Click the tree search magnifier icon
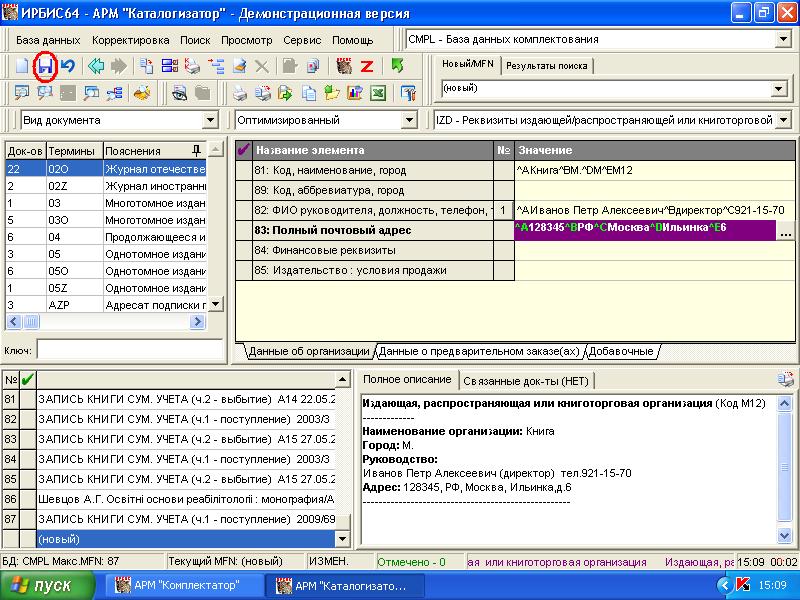This screenshot has height=600, width=800. click(x=114, y=93)
